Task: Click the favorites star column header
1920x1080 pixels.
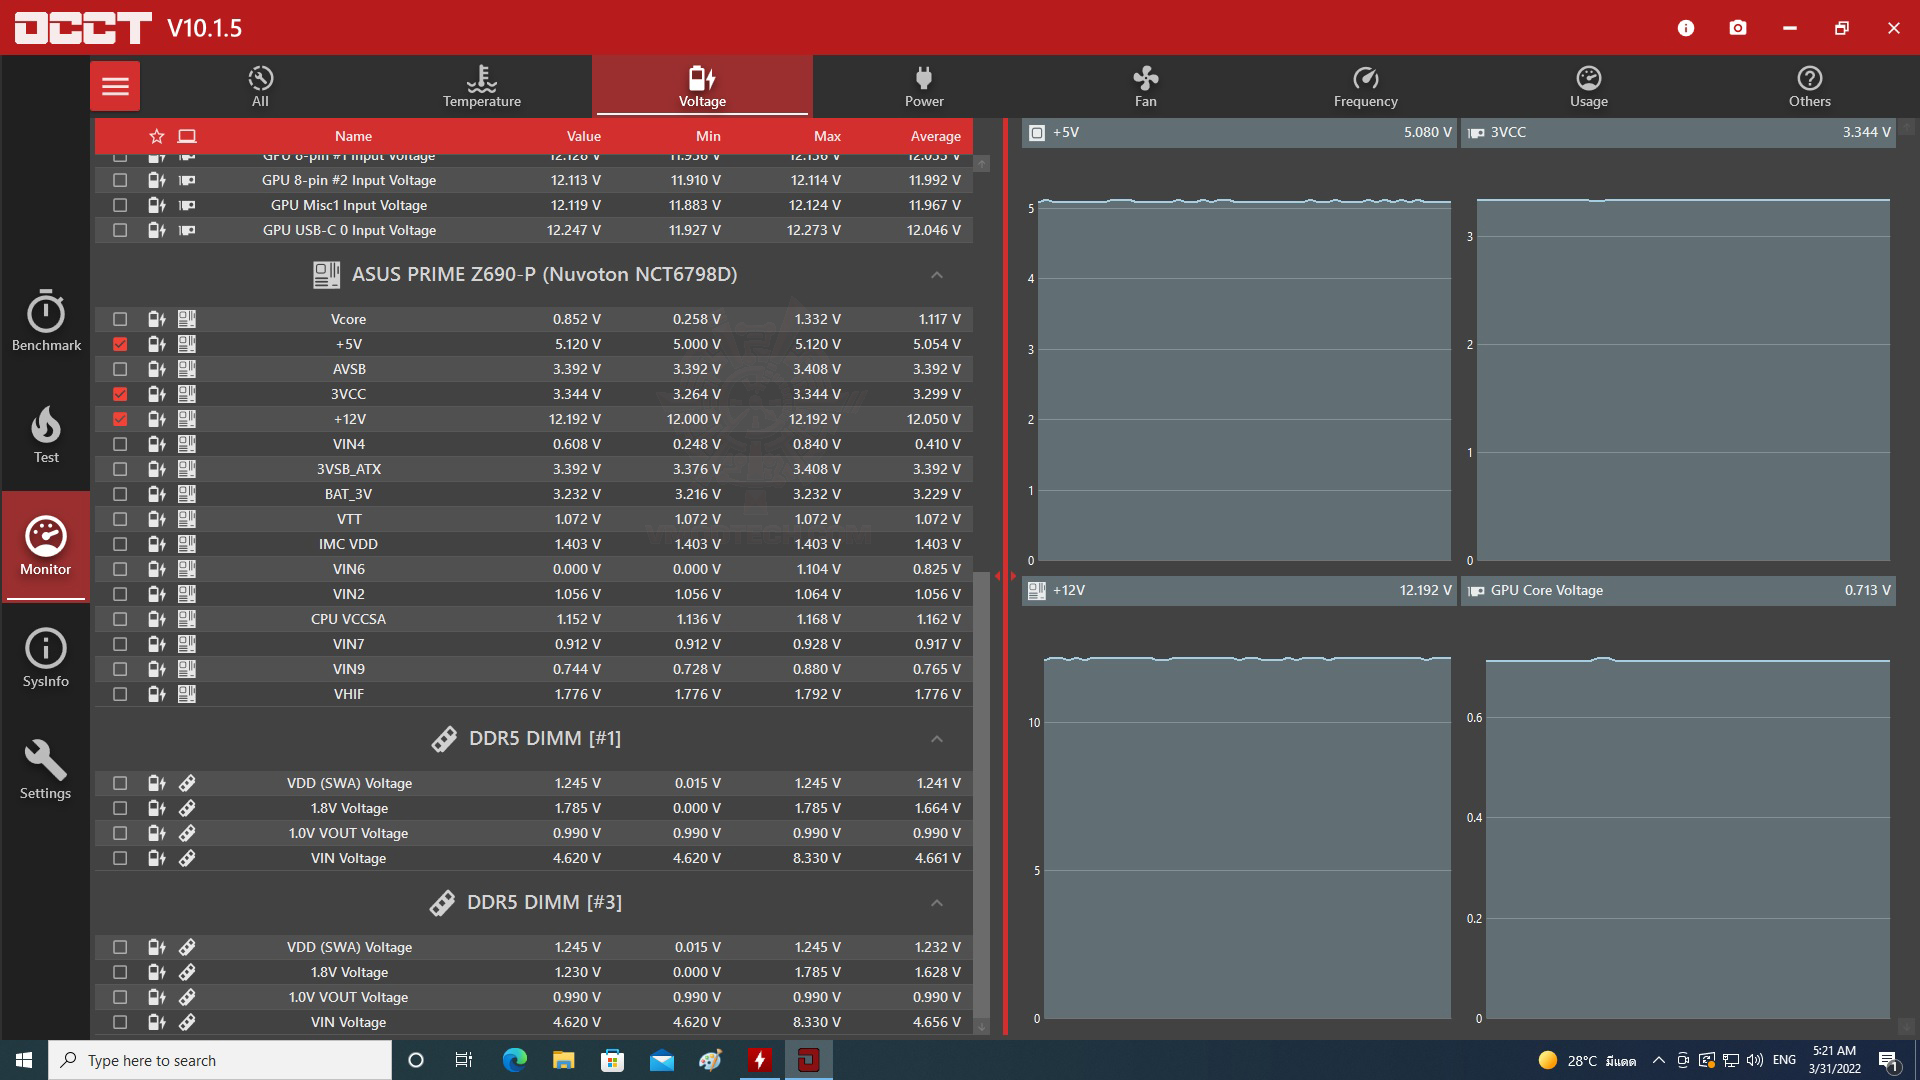Action: click(156, 136)
